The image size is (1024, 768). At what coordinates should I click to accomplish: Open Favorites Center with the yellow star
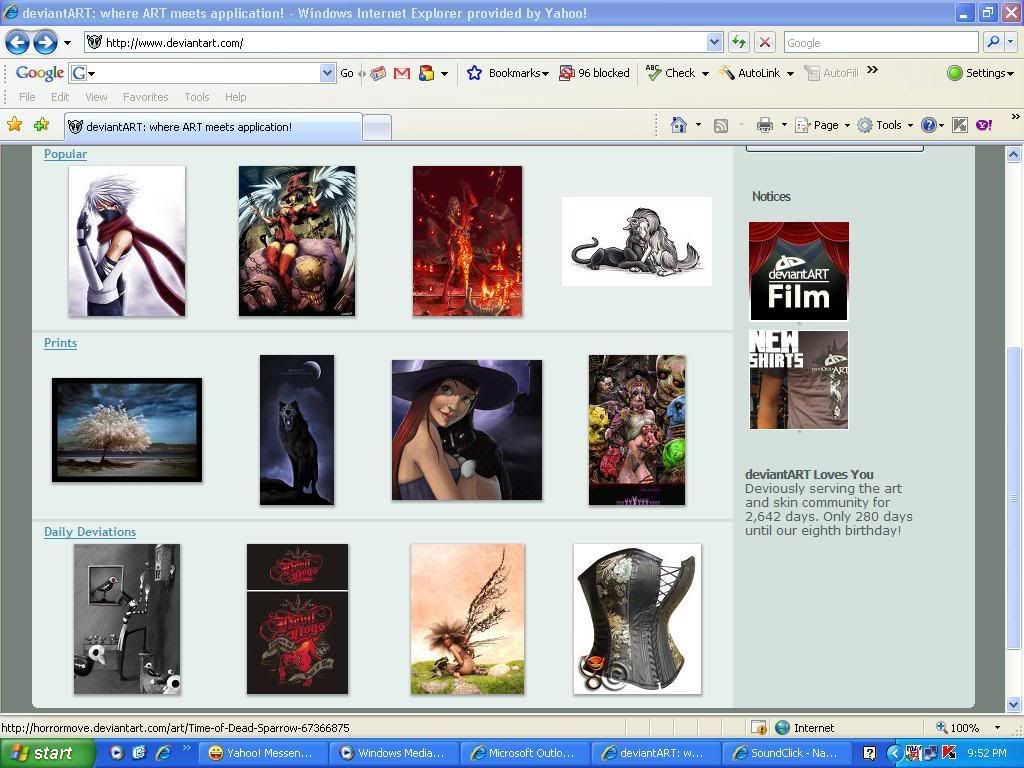(x=14, y=124)
